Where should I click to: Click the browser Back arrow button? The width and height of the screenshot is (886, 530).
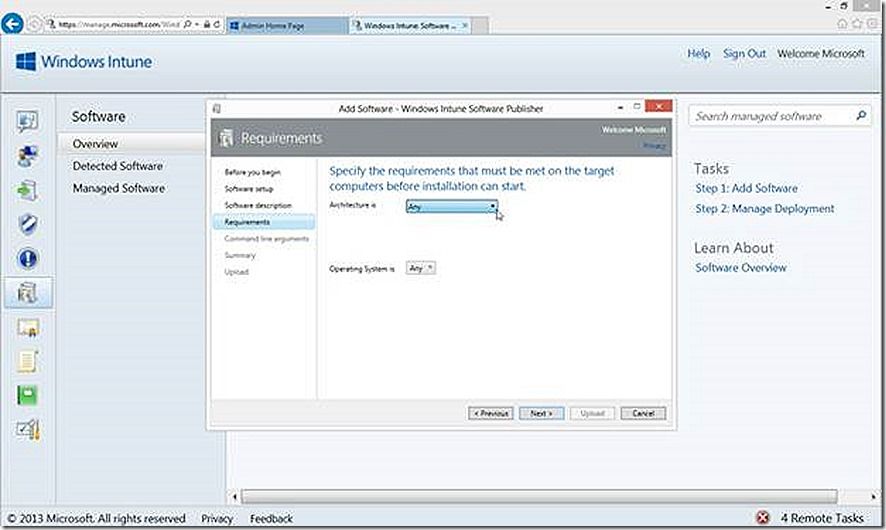(12, 24)
